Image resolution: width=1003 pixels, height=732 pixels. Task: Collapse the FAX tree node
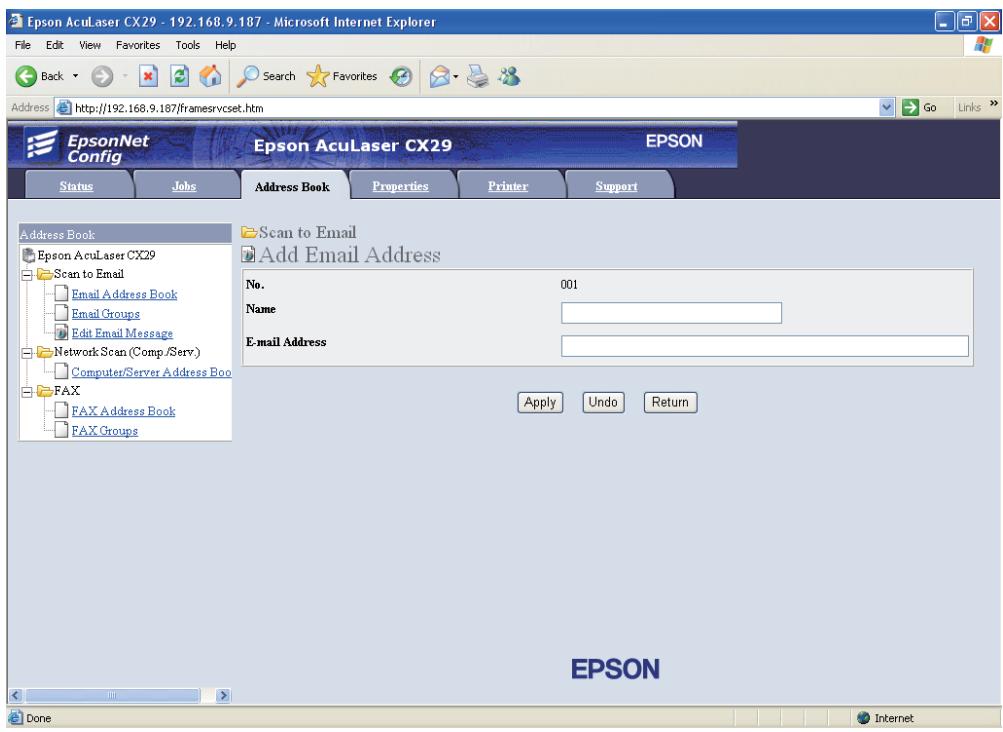(x=27, y=392)
